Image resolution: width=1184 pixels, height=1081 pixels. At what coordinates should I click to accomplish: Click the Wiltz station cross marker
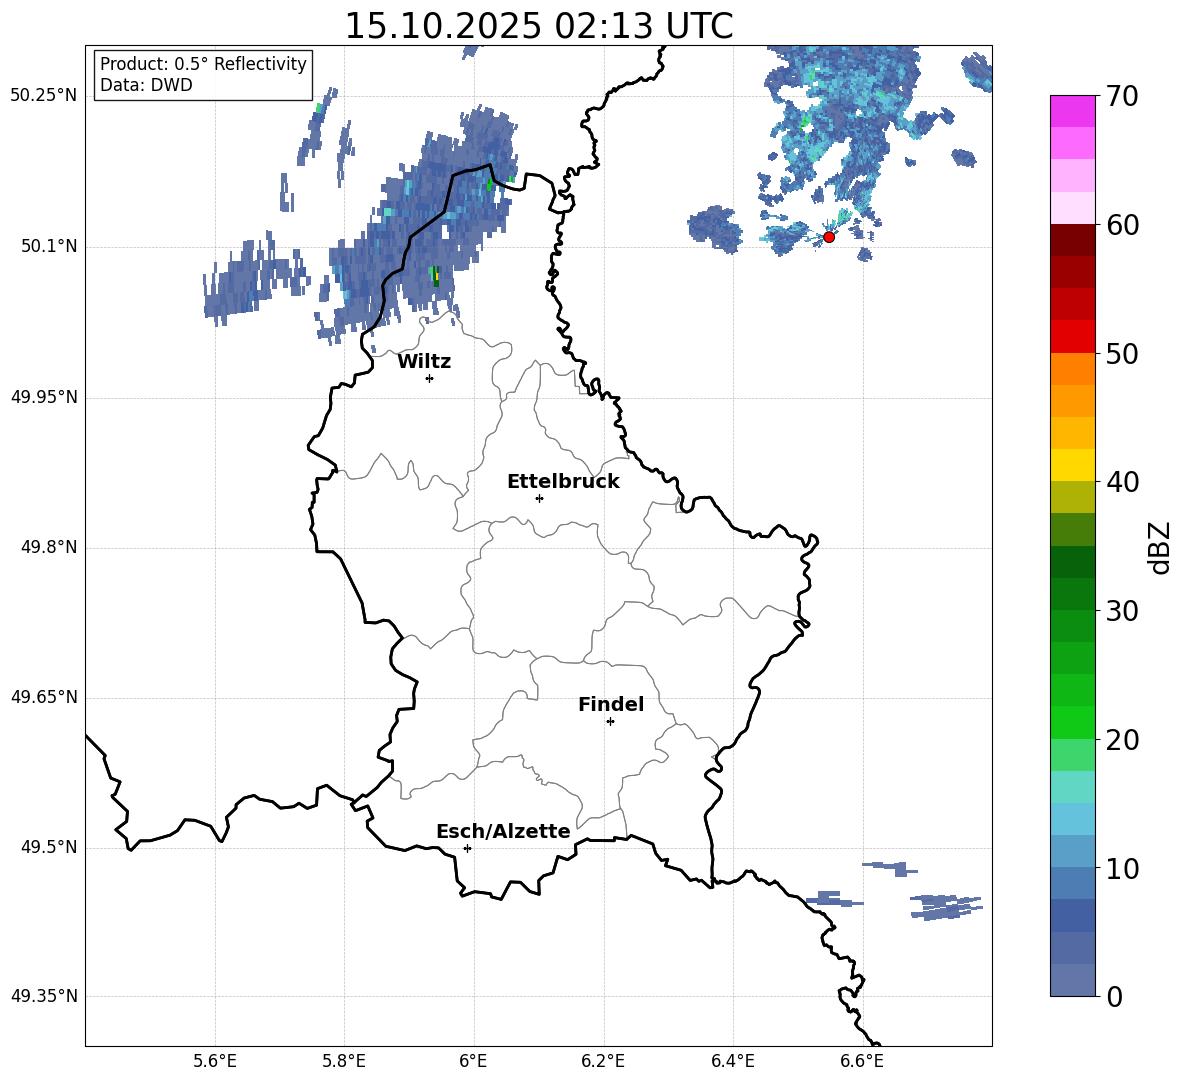[x=430, y=378]
